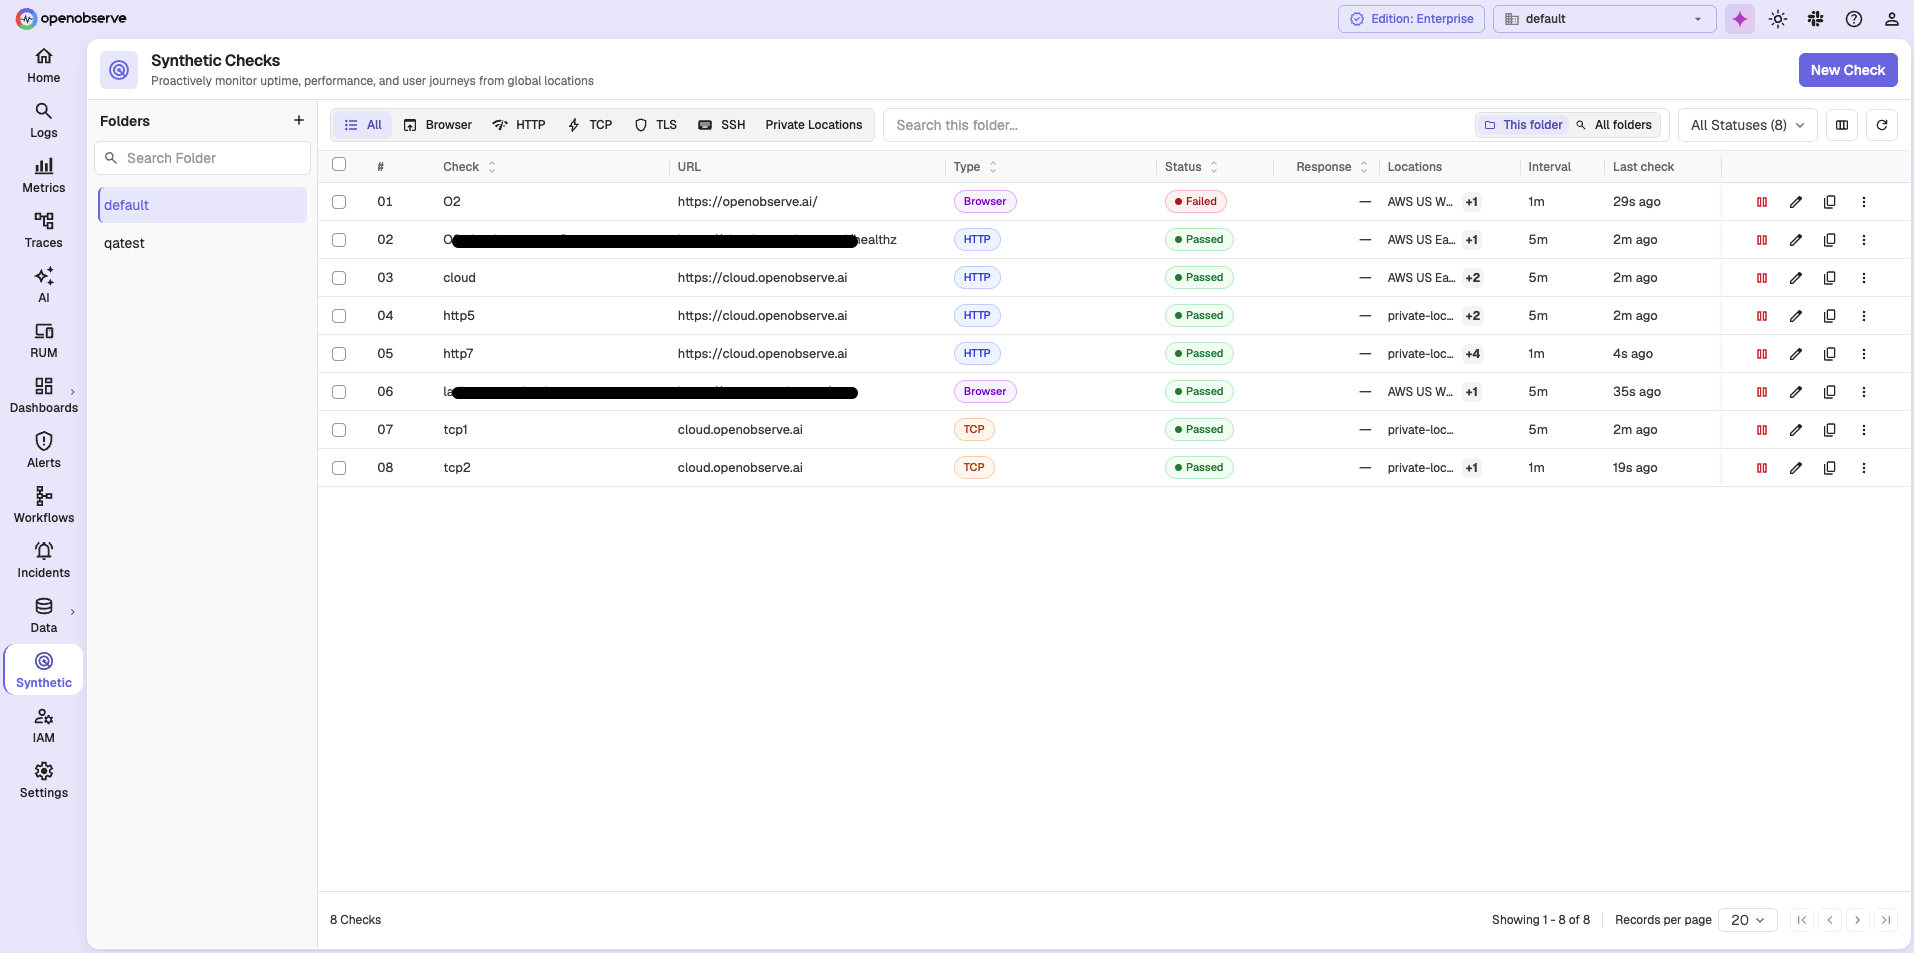Navigate to RUM in the sidebar
The width and height of the screenshot is (1914, 953).
click(x=43, y=340)
